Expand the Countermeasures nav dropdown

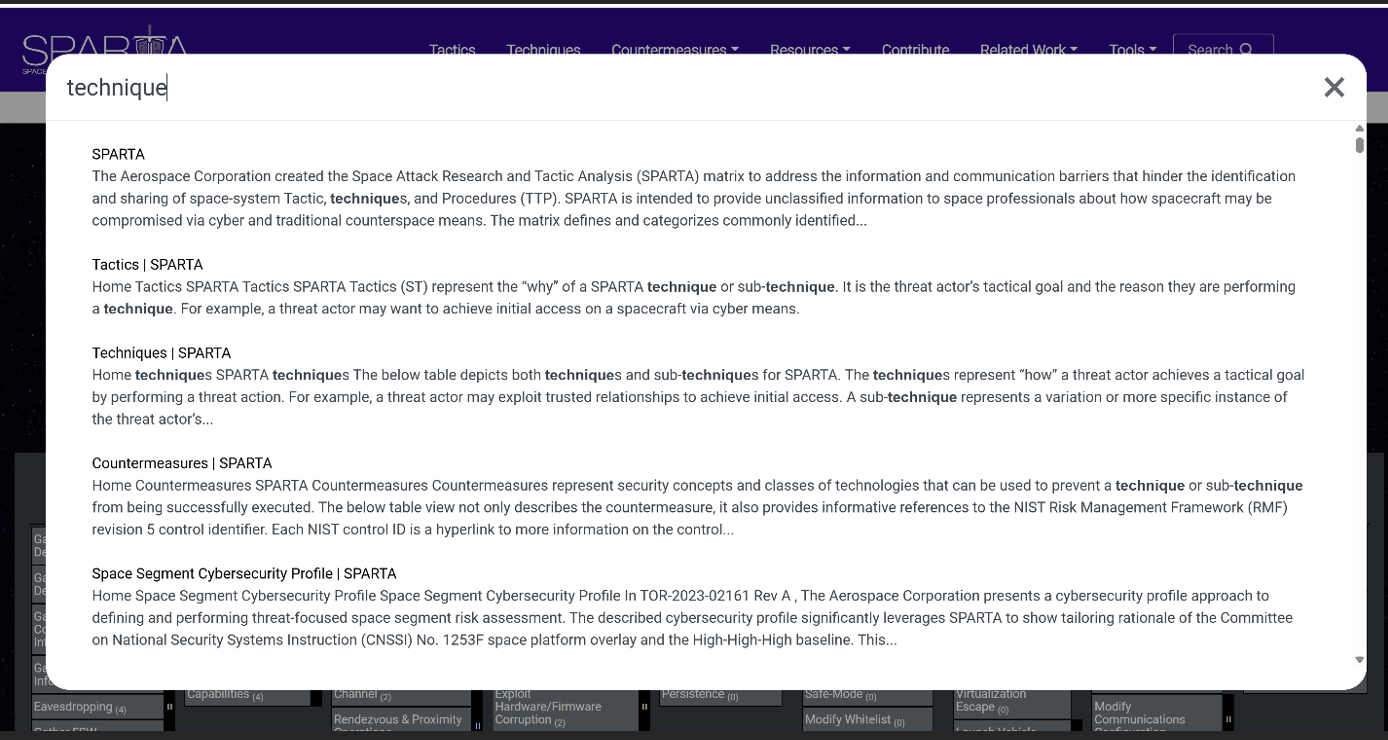tap(675, 49)
